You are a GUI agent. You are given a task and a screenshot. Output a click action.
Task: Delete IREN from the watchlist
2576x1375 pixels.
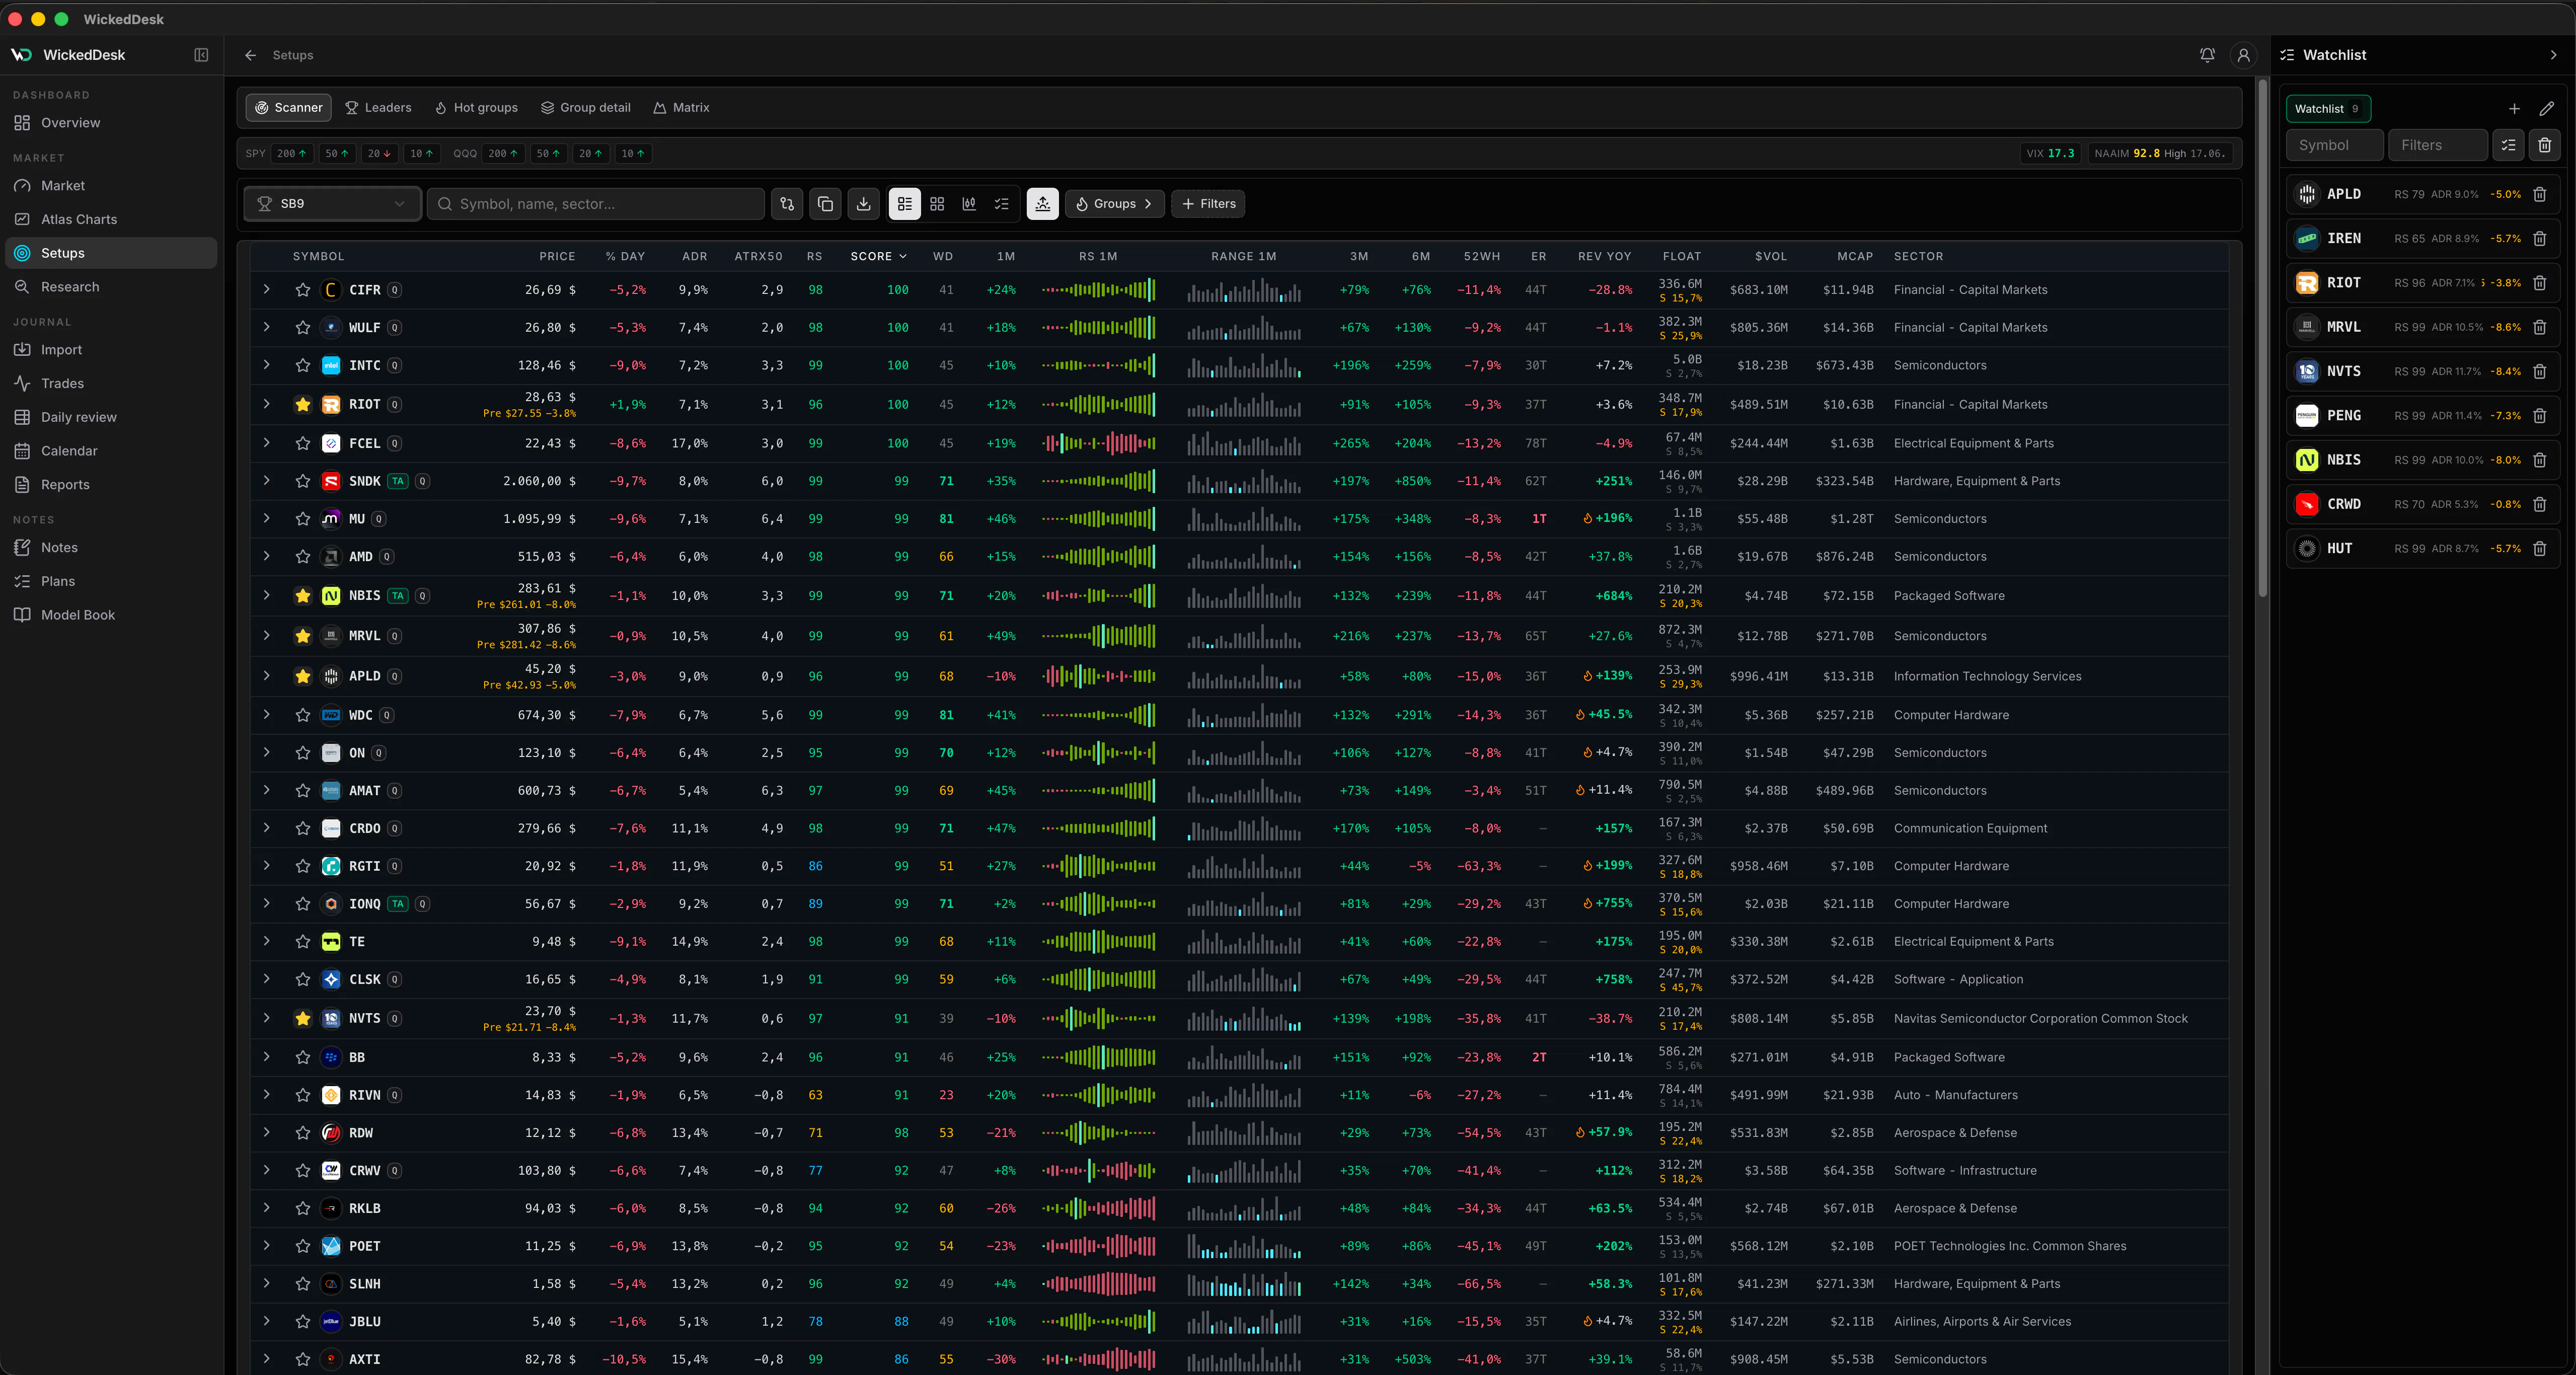[2539, 239]
